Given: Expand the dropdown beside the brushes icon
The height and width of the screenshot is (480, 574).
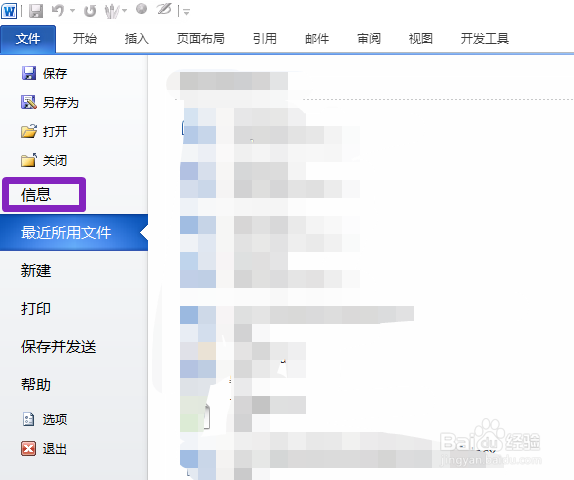Looking at the screenshot, I should point(124,11).
